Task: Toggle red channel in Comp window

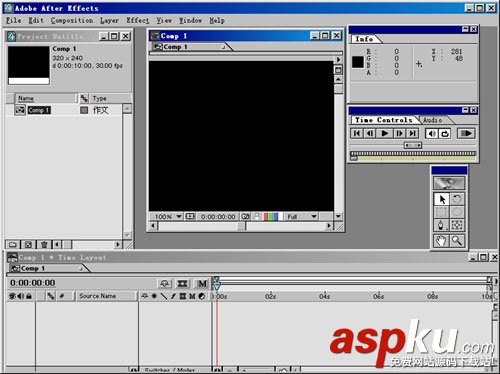Action: tap(266, 217)
